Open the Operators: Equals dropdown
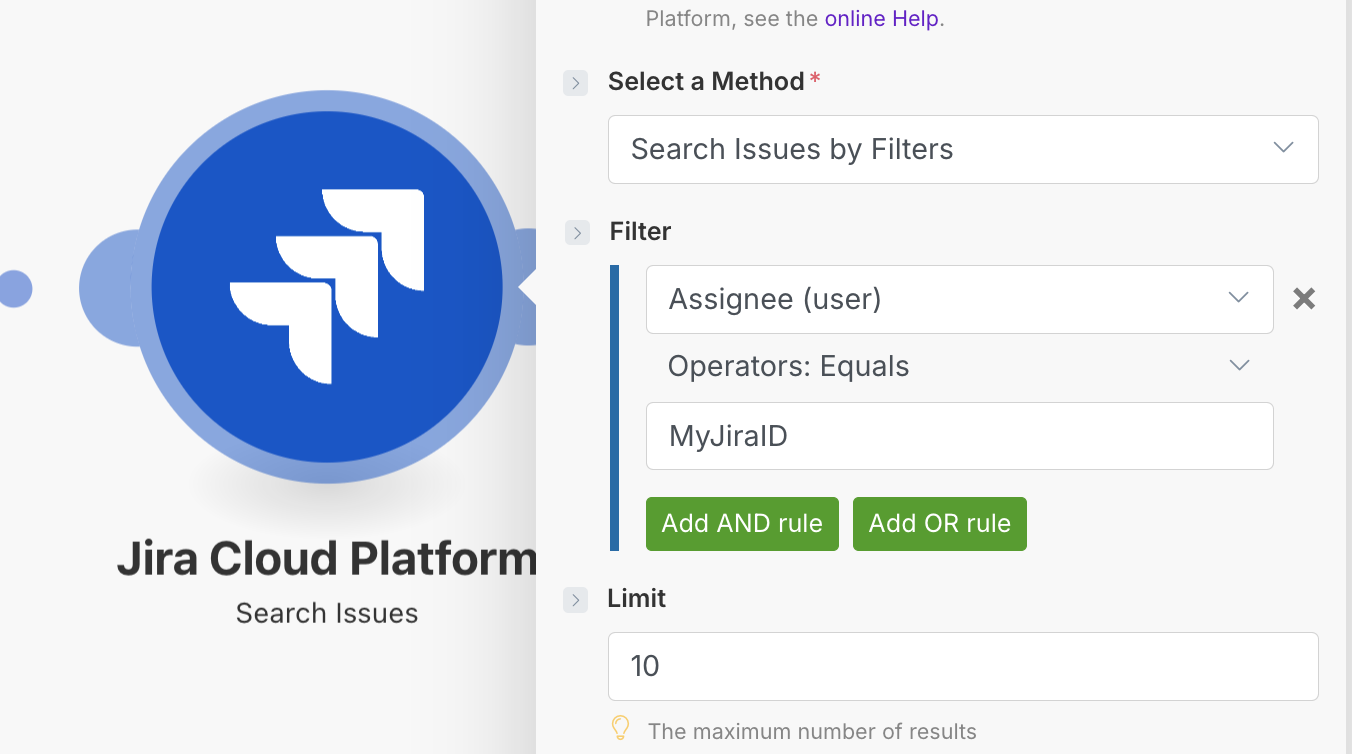Screen dimensions: 1352x754 click(959, 366)
